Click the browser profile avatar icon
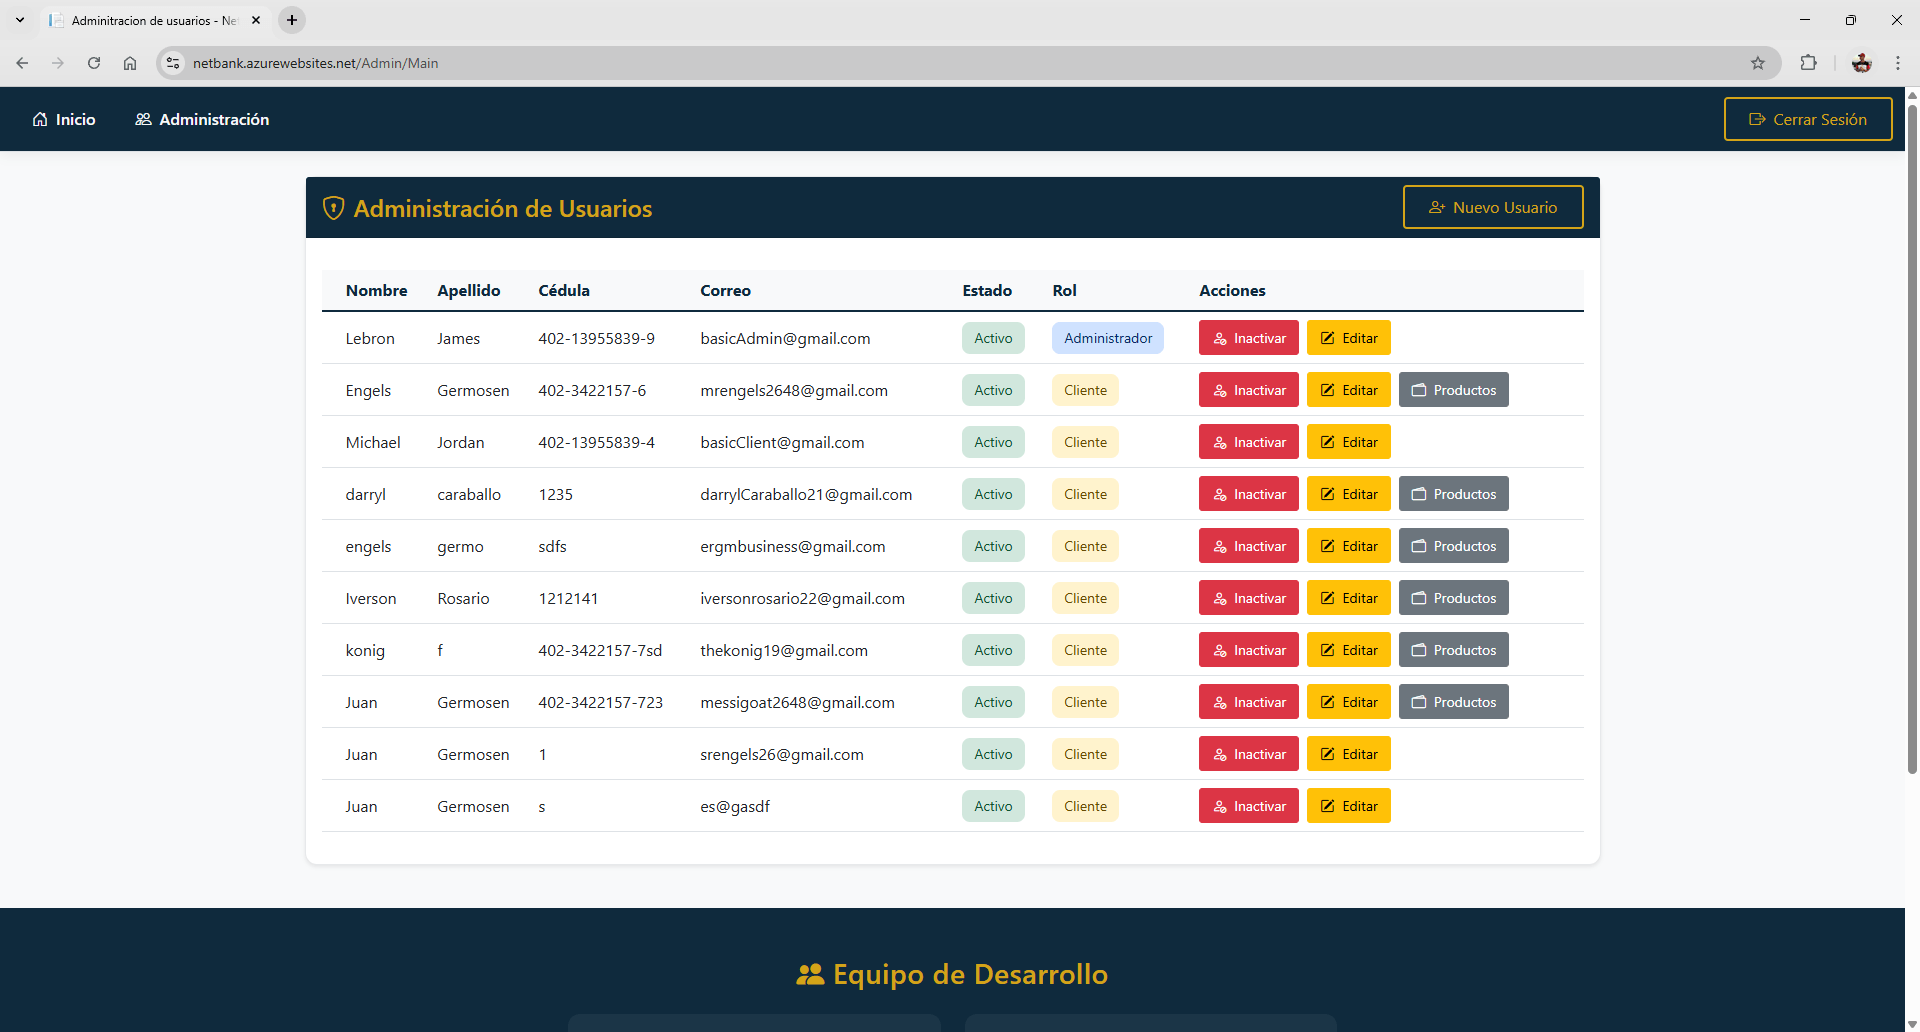Viewport: 1920px width, 1032px height. 1861,63
